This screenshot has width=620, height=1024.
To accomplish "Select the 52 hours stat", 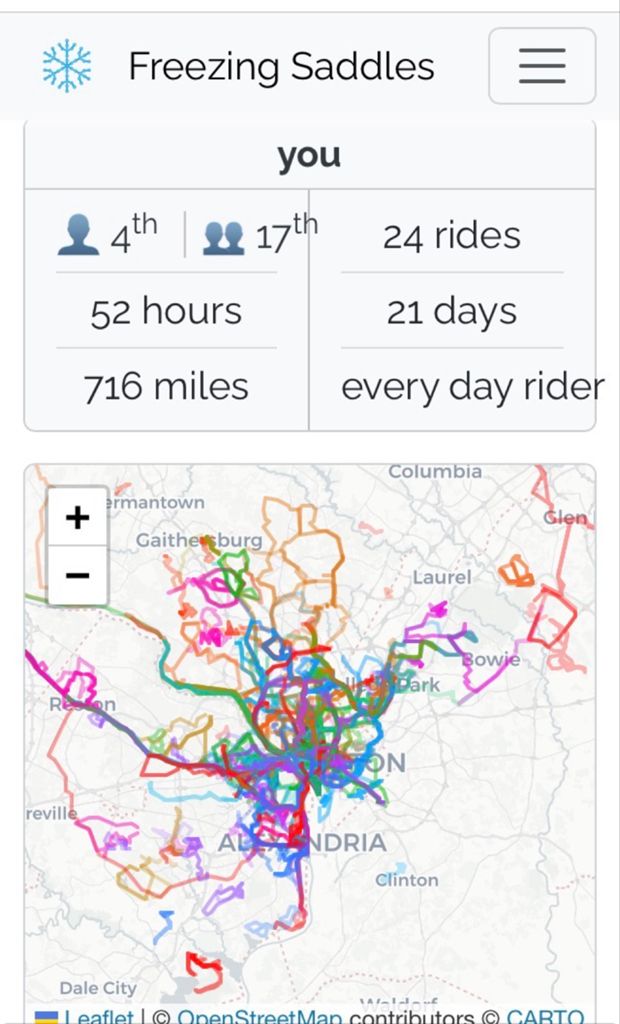I will point(166,311).
